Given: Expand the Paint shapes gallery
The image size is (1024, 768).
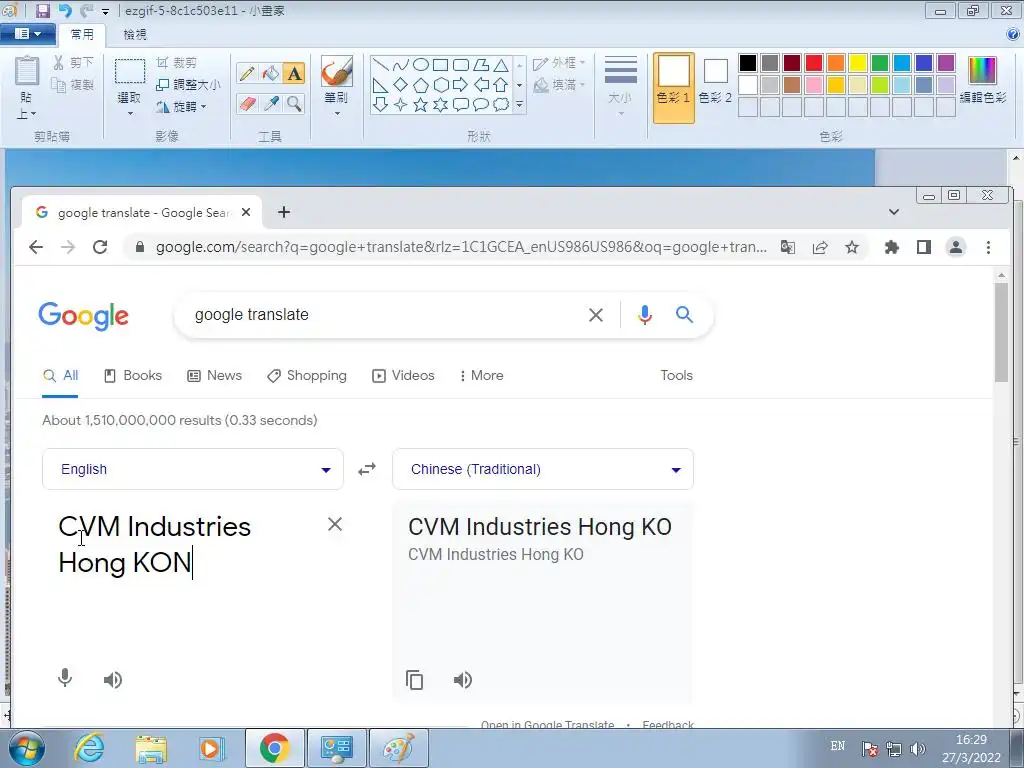Looking at the screenshot, I should click(x=520, y=104).
